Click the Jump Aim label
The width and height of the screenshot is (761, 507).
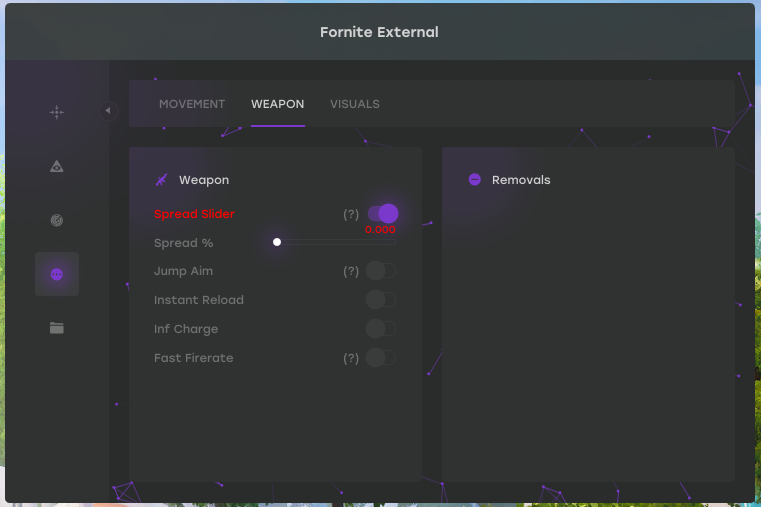coord(183,271)
